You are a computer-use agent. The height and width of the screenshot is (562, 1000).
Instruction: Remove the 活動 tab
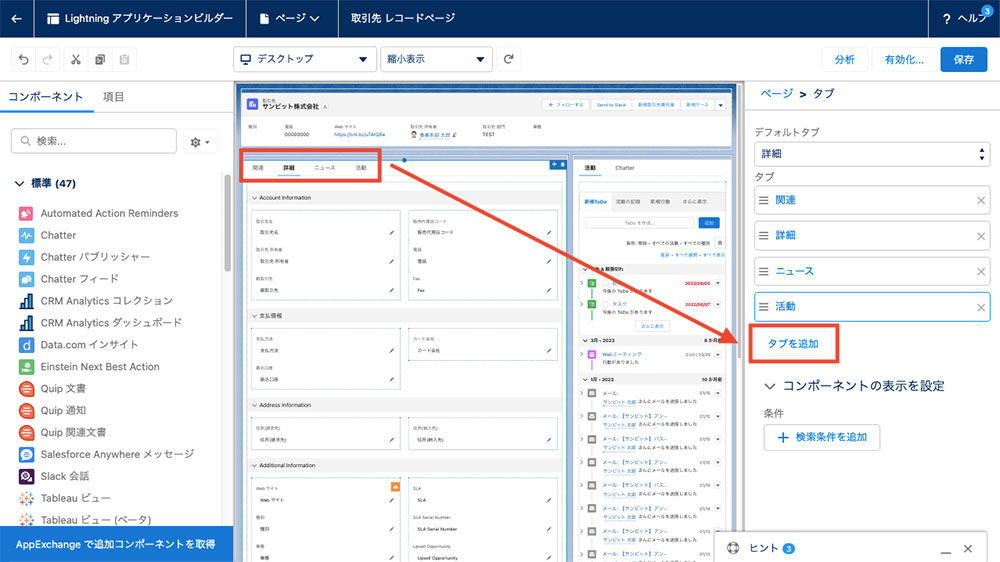coord(981,307)
